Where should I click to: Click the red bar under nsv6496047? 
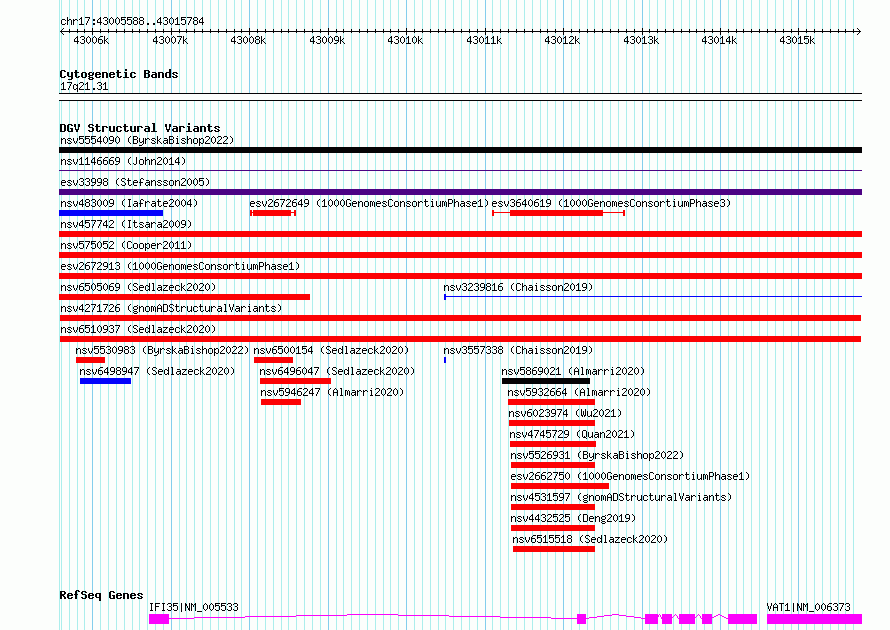click(x=295, y=381)
